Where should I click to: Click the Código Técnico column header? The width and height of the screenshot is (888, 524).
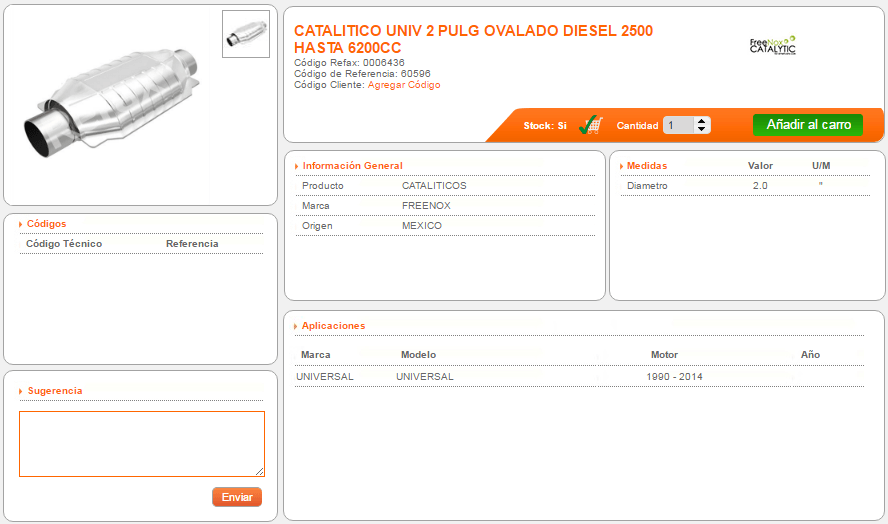(64, 244)
